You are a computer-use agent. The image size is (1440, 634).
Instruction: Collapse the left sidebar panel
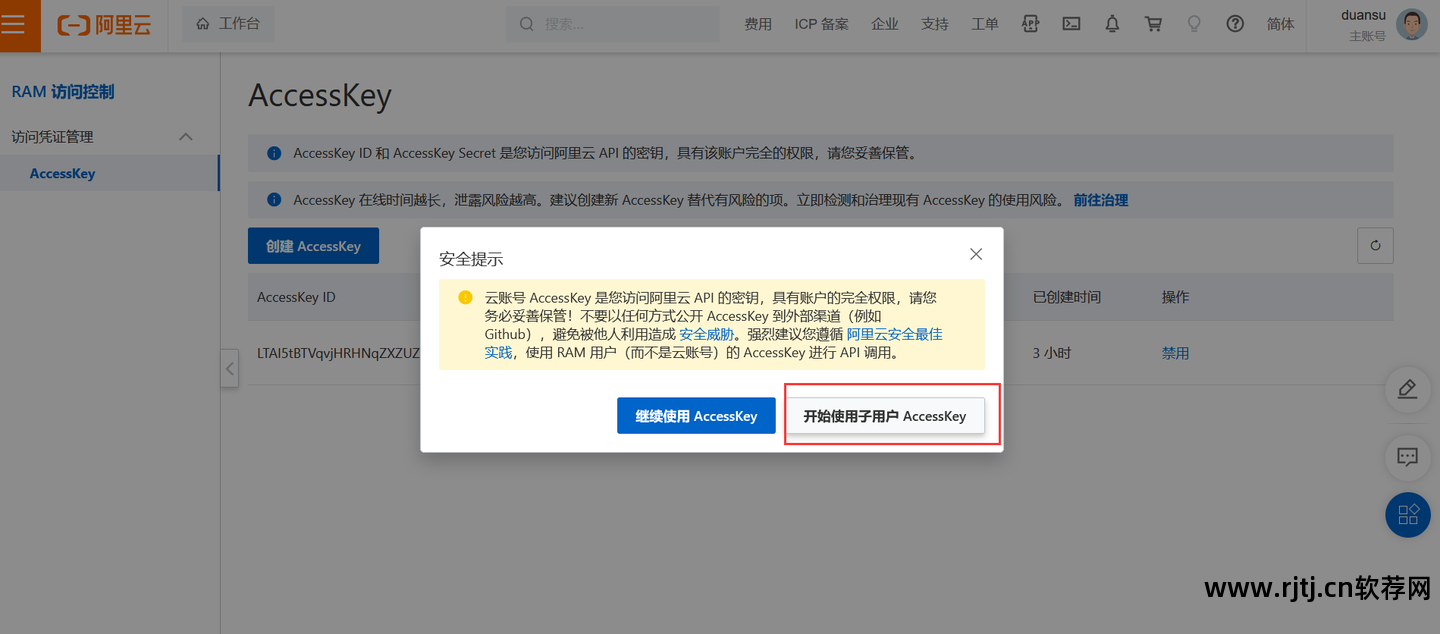pyautogui.click(x=230, y=368)
